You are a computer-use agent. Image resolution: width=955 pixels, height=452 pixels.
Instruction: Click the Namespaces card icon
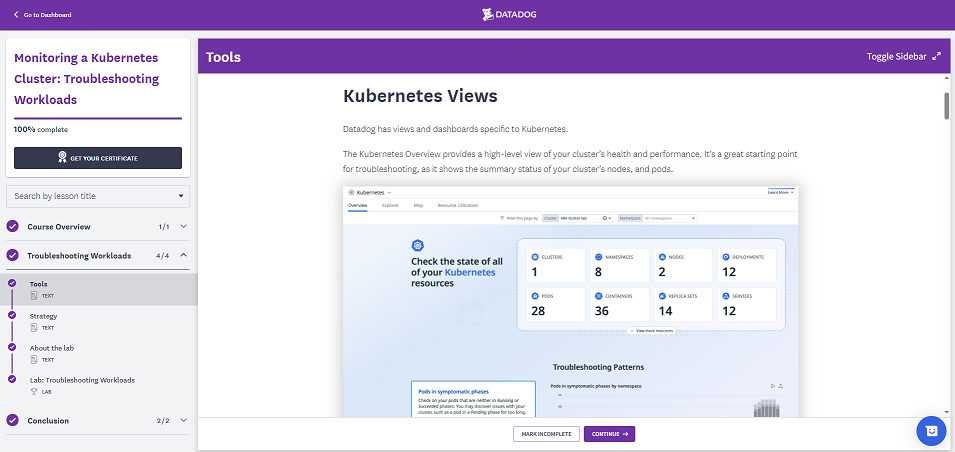(598, 257)
